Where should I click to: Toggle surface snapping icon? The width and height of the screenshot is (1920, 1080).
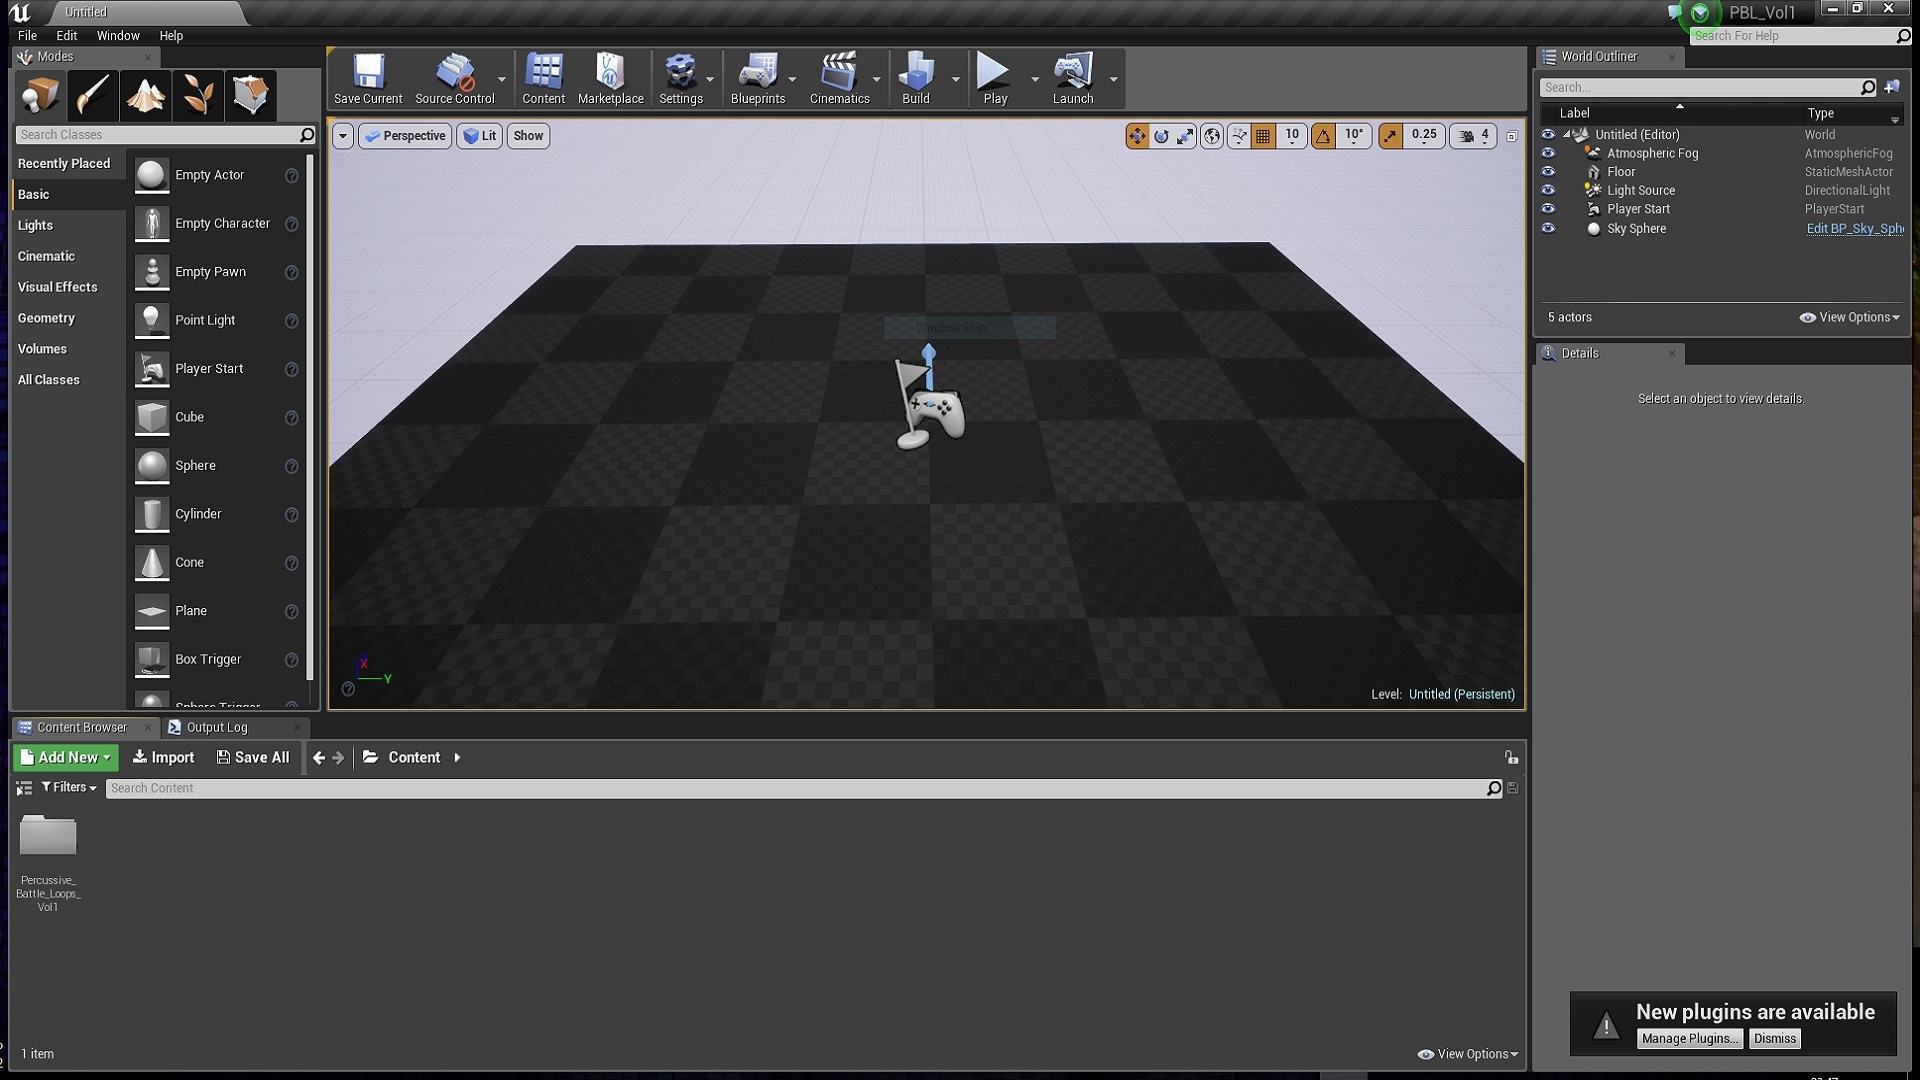[x=1239, y=136]
